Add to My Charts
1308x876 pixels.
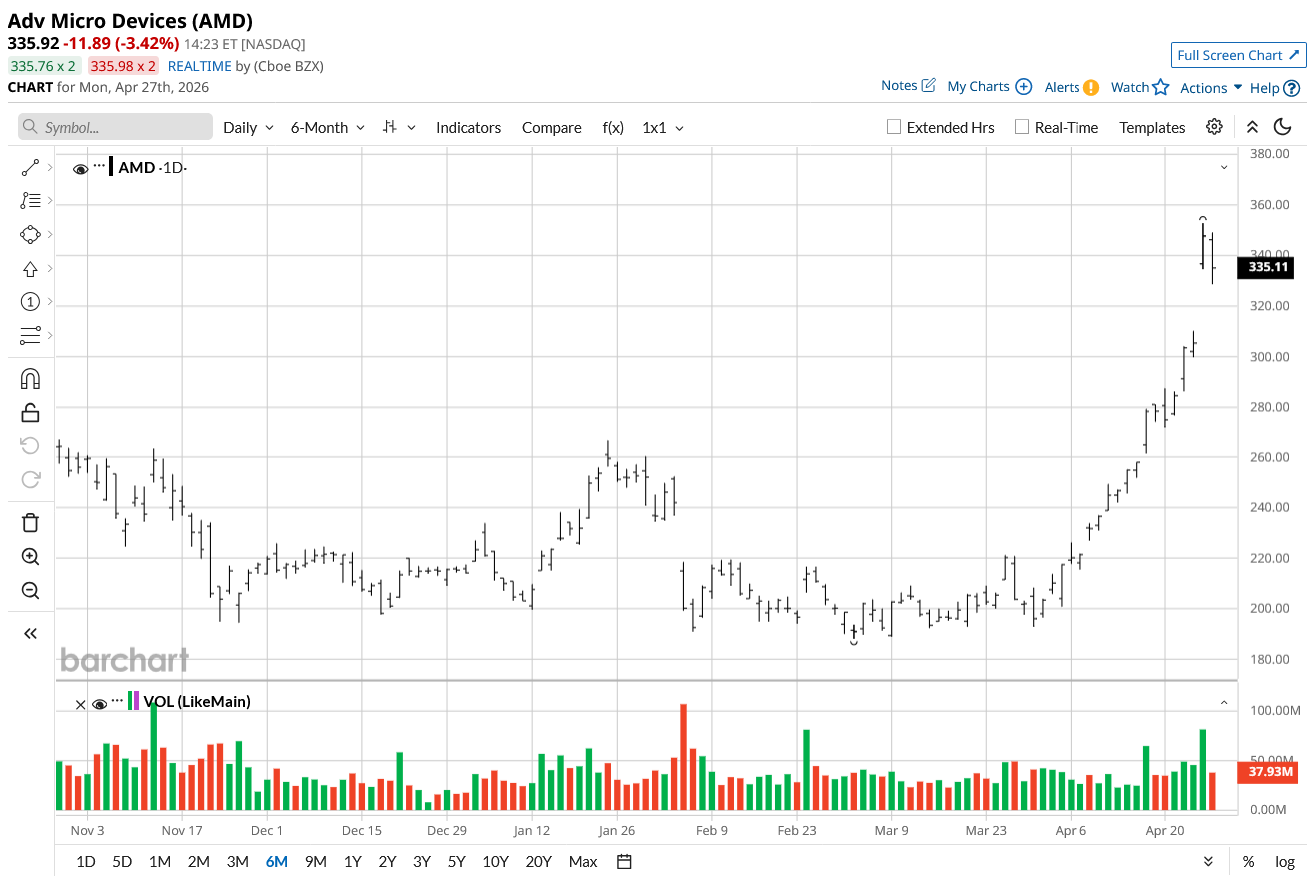[x=989, y=87]
